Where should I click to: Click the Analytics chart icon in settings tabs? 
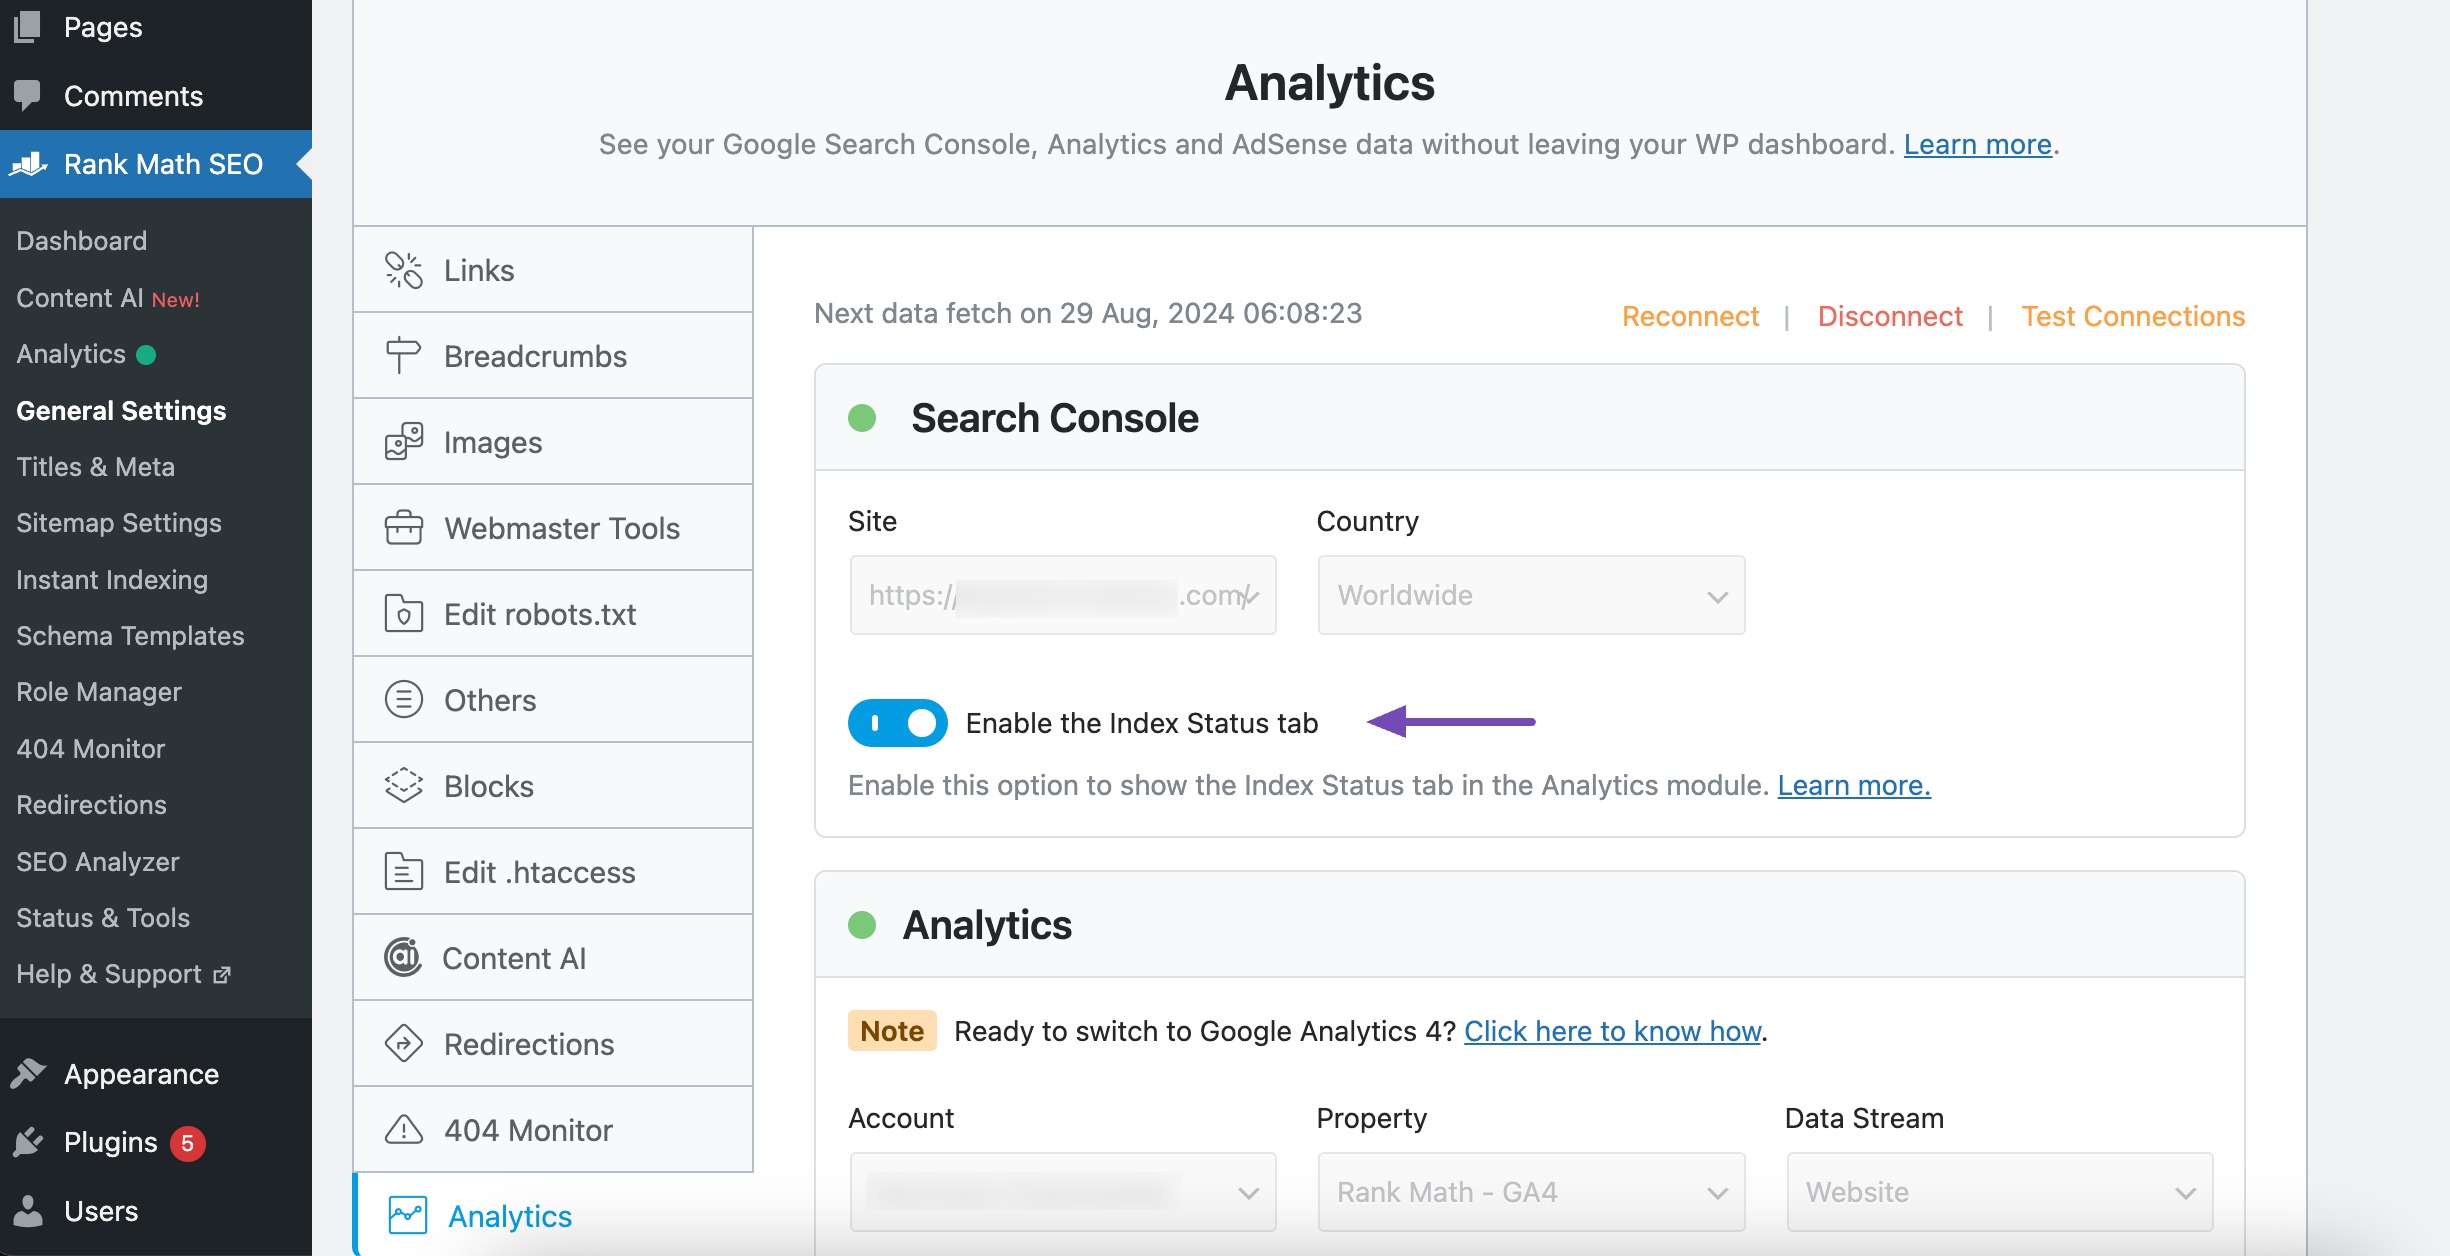(x=408, y=1216)
